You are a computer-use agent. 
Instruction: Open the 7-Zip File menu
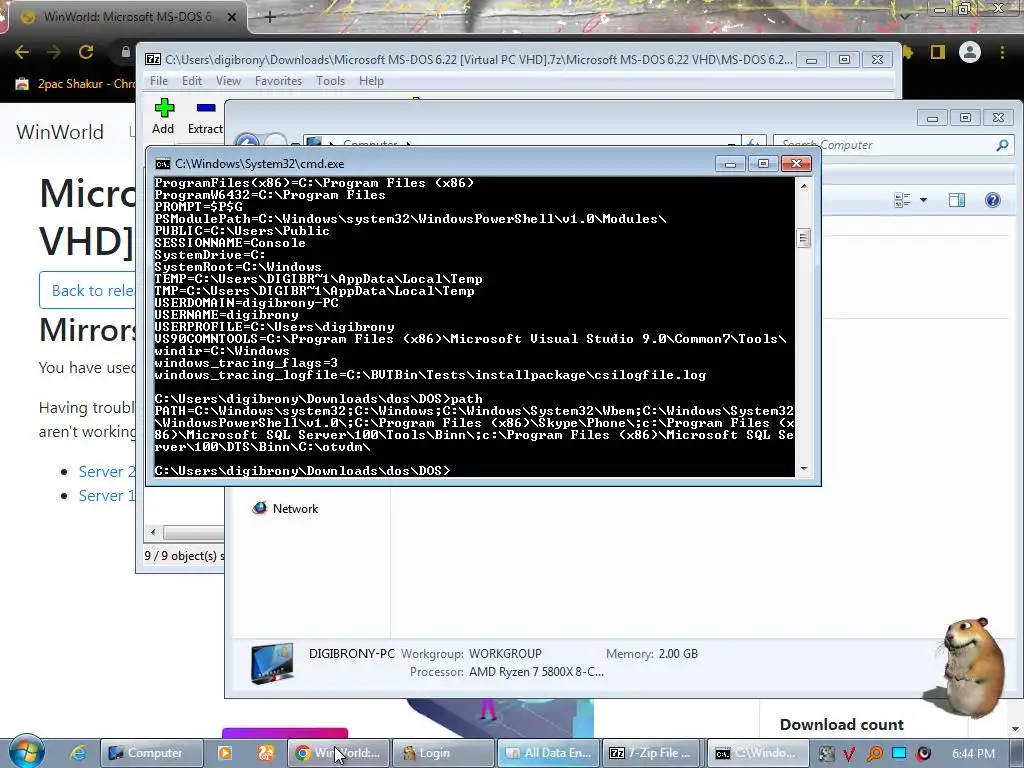click(x=159, y=81)
